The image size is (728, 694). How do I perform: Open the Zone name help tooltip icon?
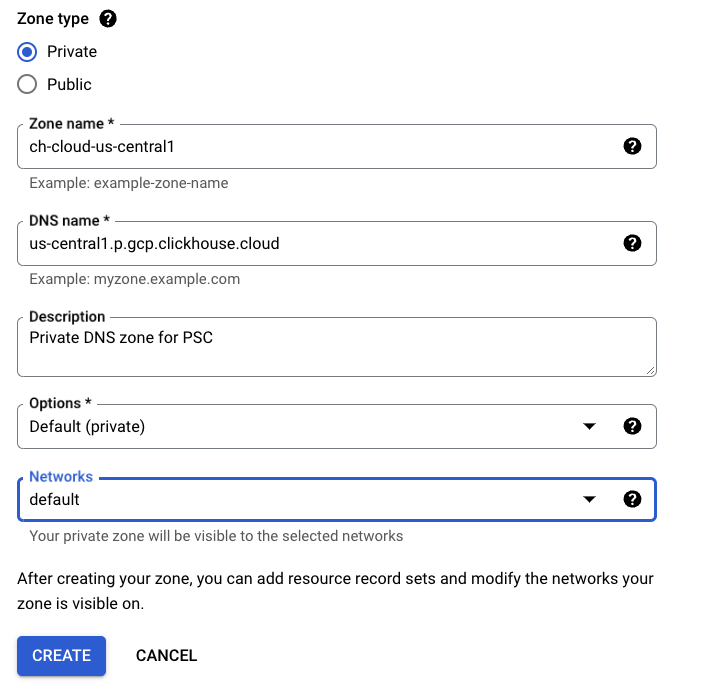632,146
